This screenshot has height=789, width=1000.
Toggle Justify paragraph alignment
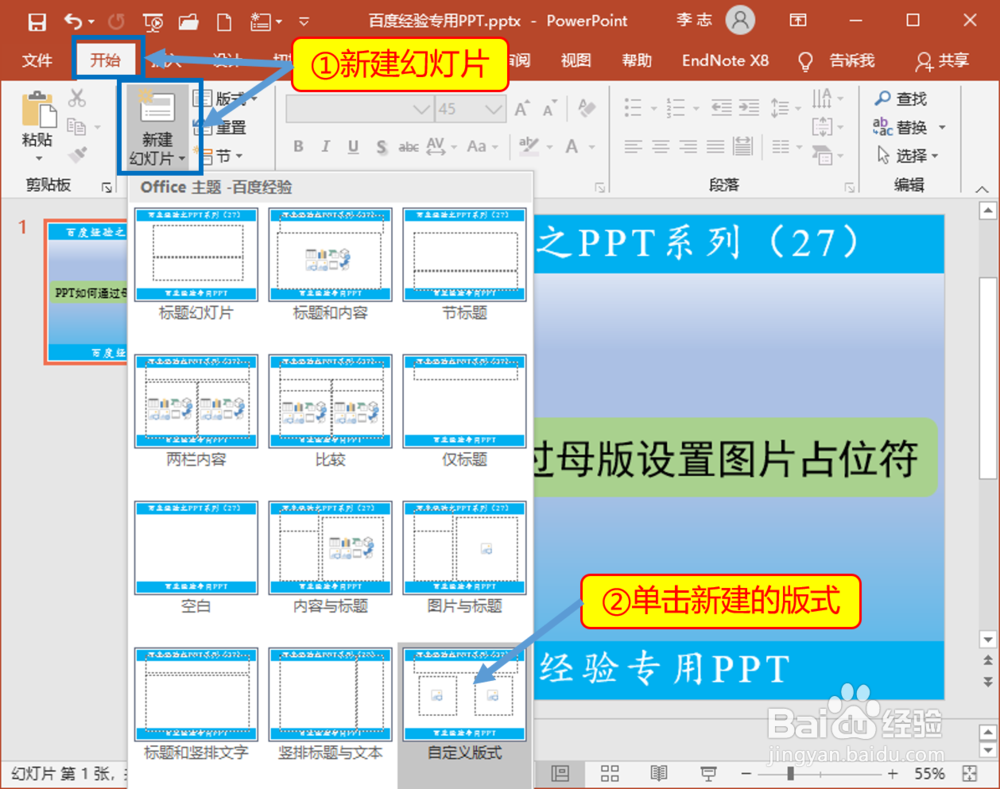(x=715, y=147)
